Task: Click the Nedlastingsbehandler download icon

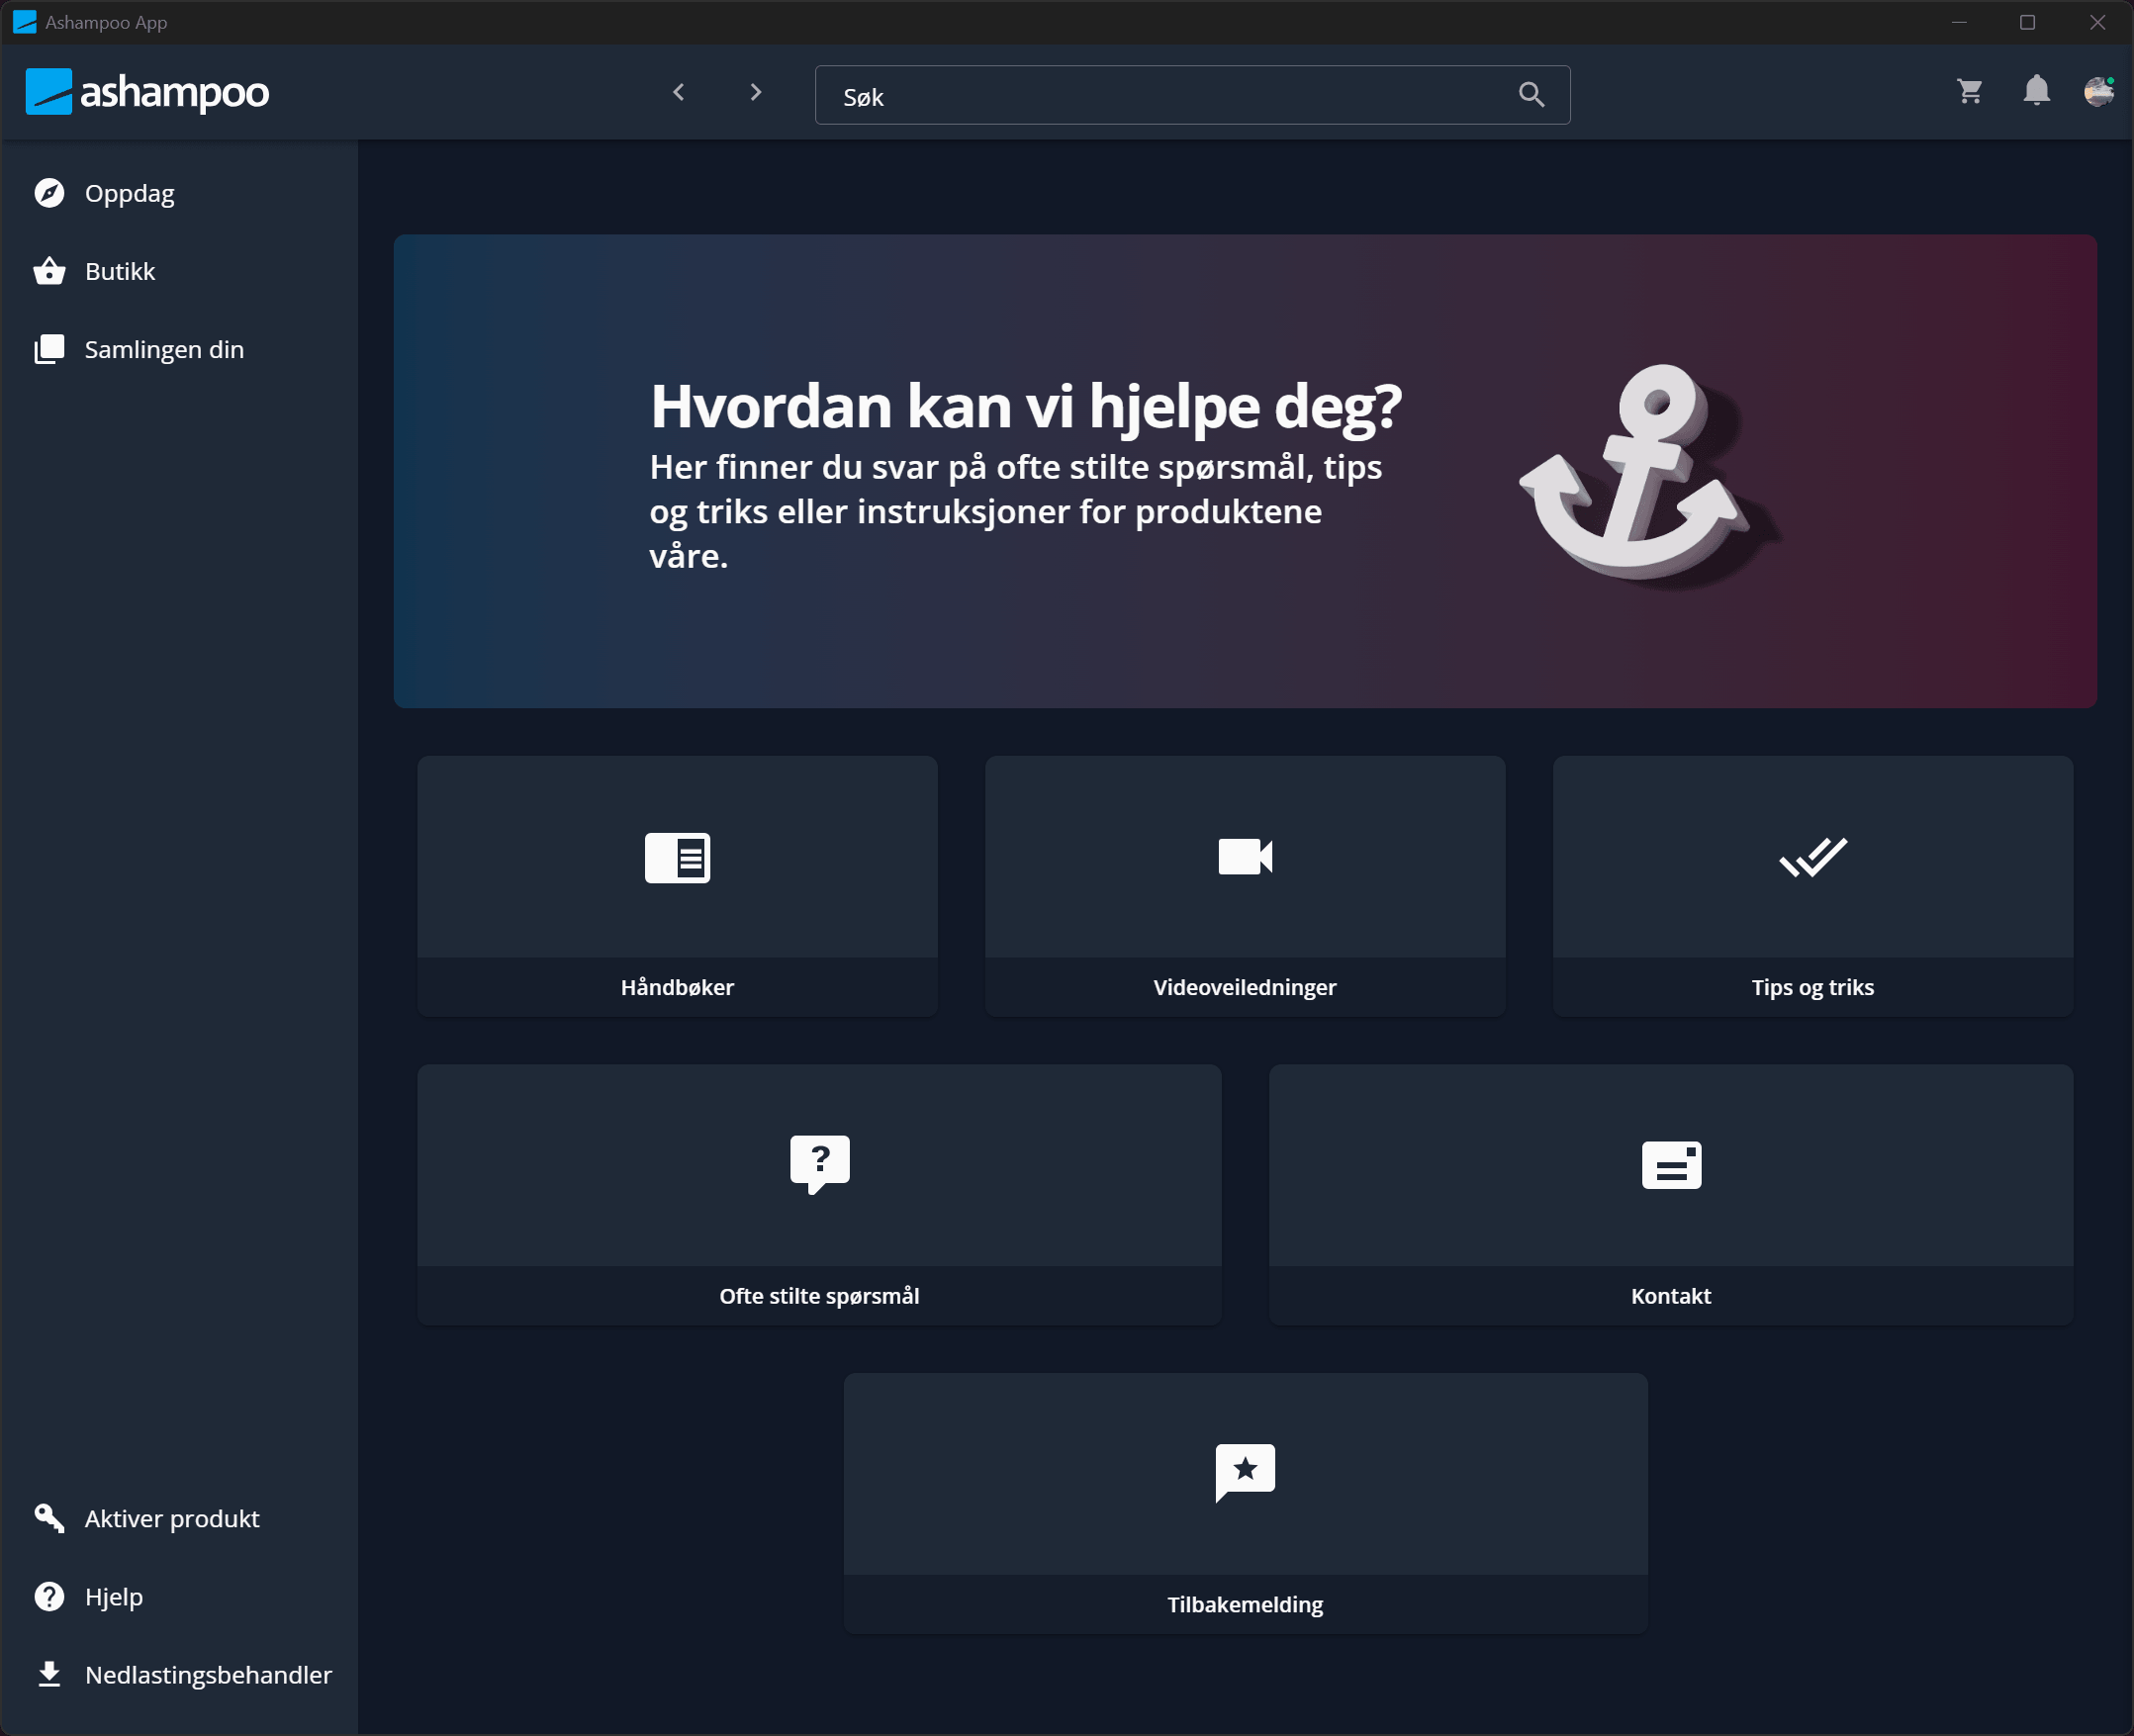Action: 49,1674
